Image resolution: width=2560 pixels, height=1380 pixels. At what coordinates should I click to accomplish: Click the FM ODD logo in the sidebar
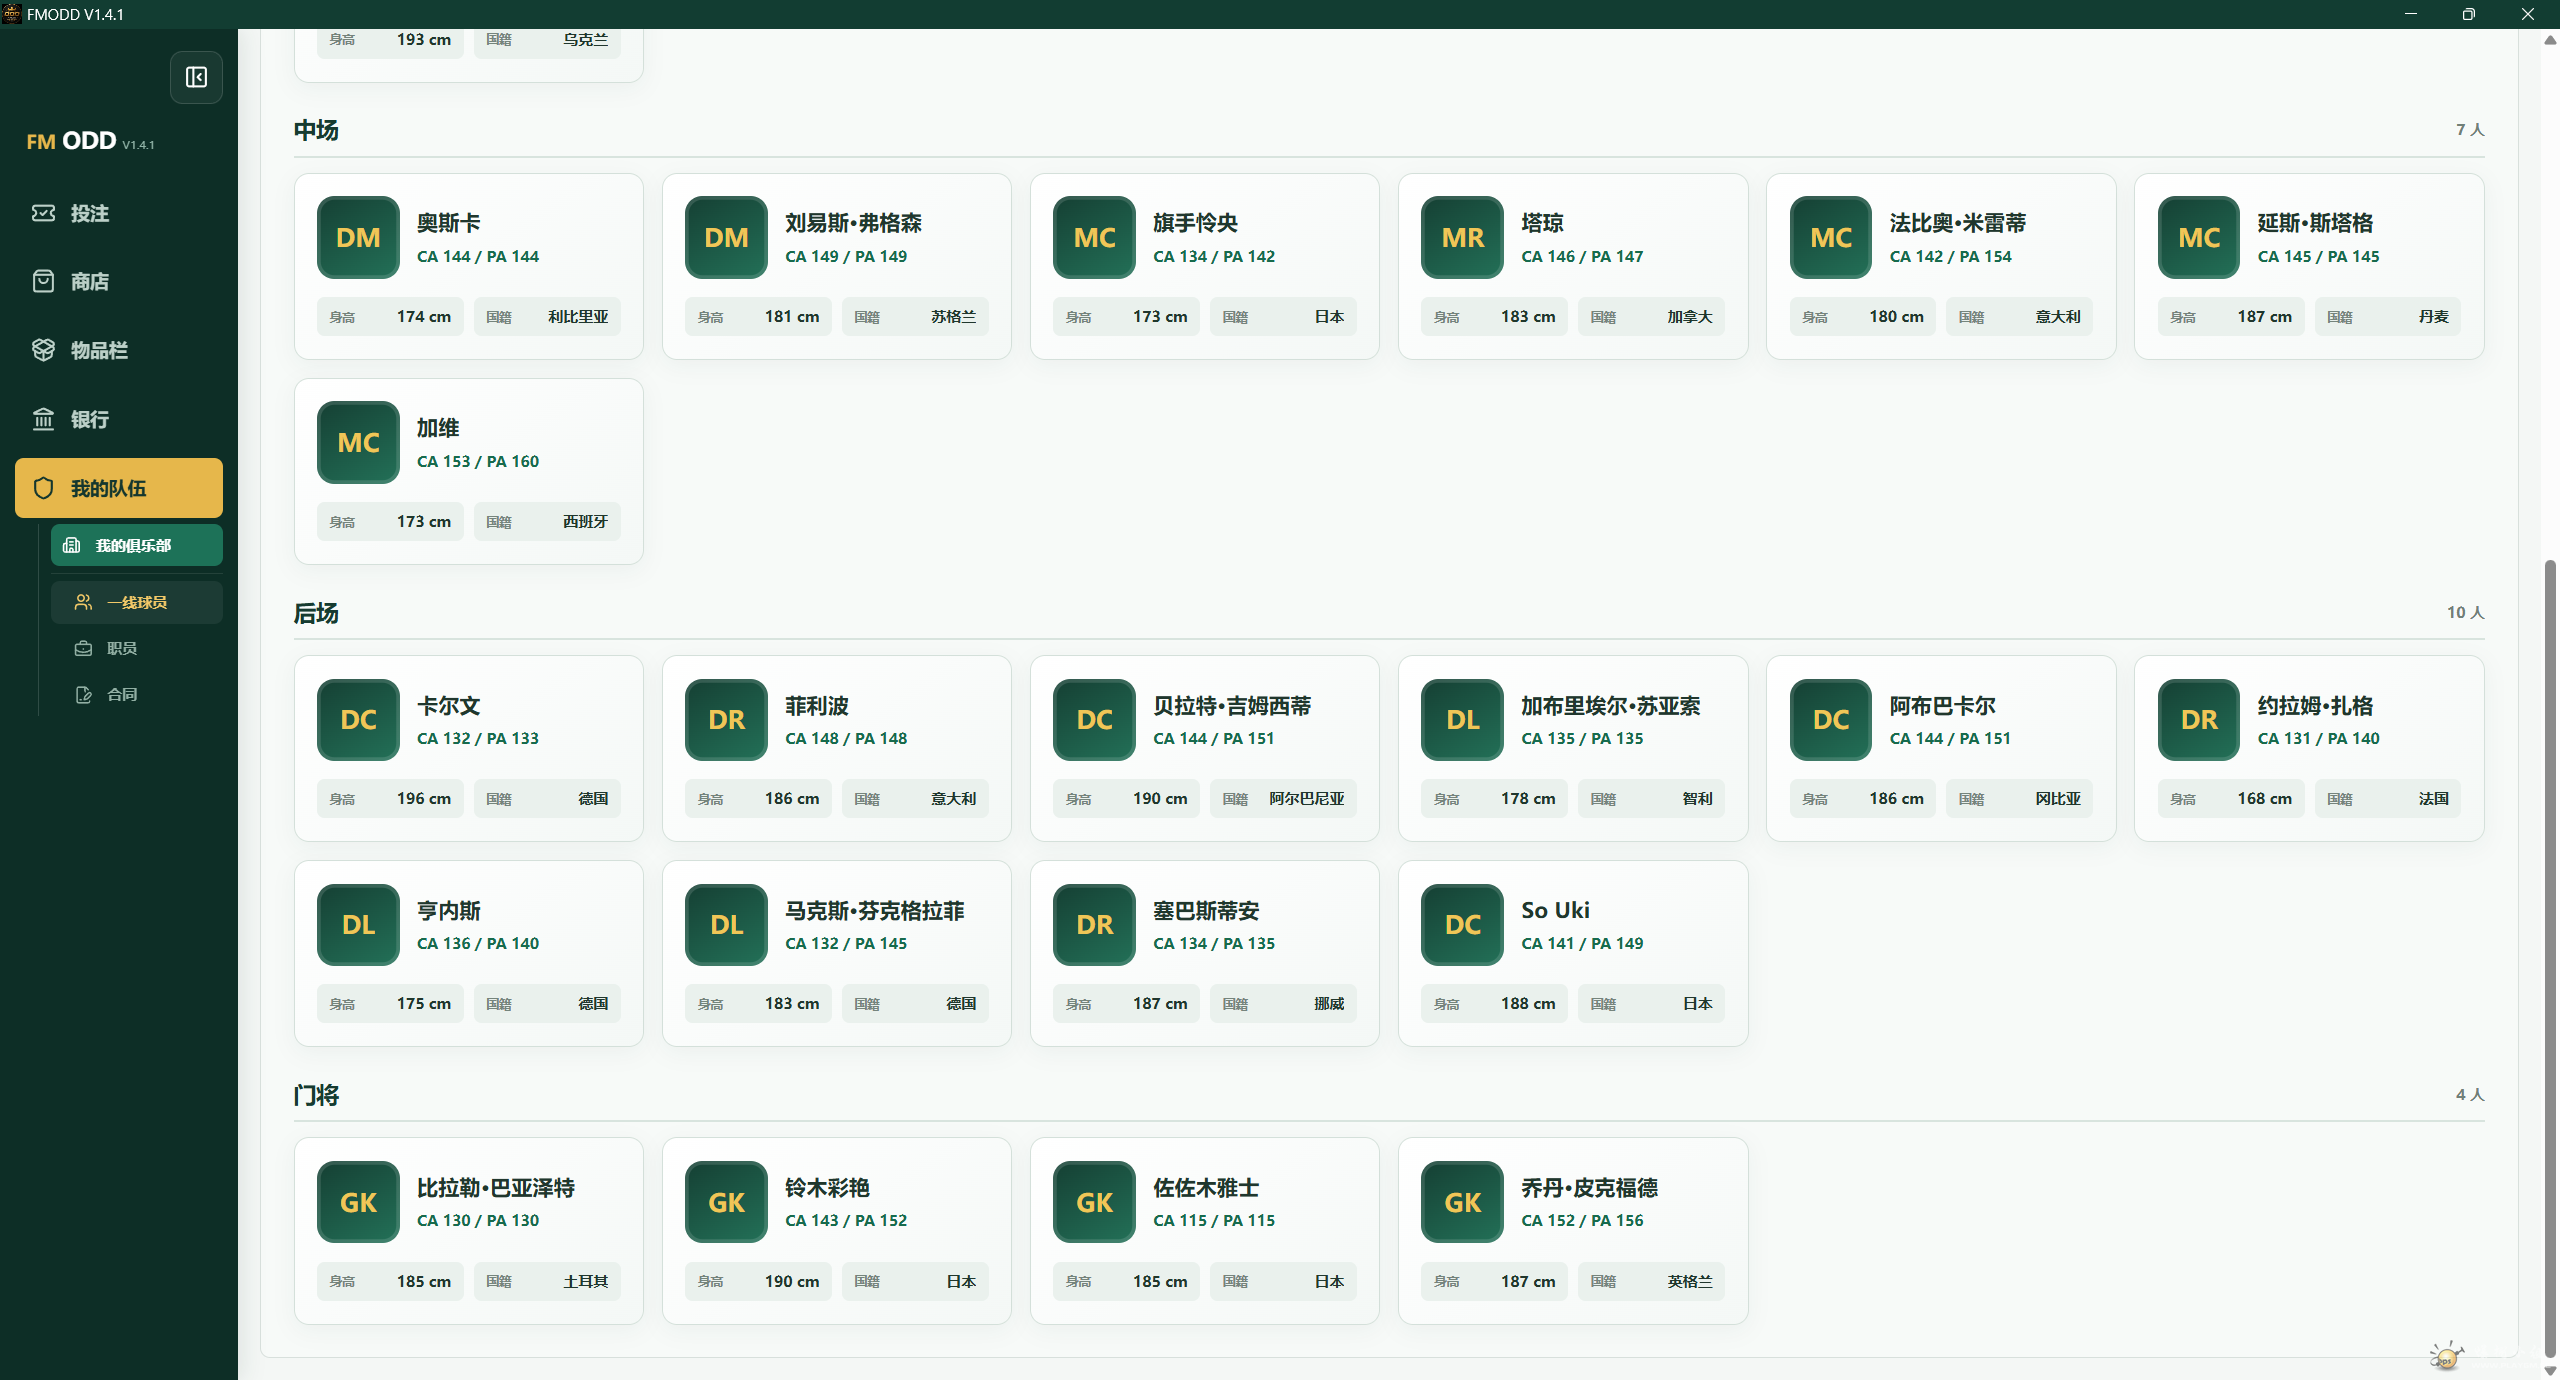[x=90, y=141]
